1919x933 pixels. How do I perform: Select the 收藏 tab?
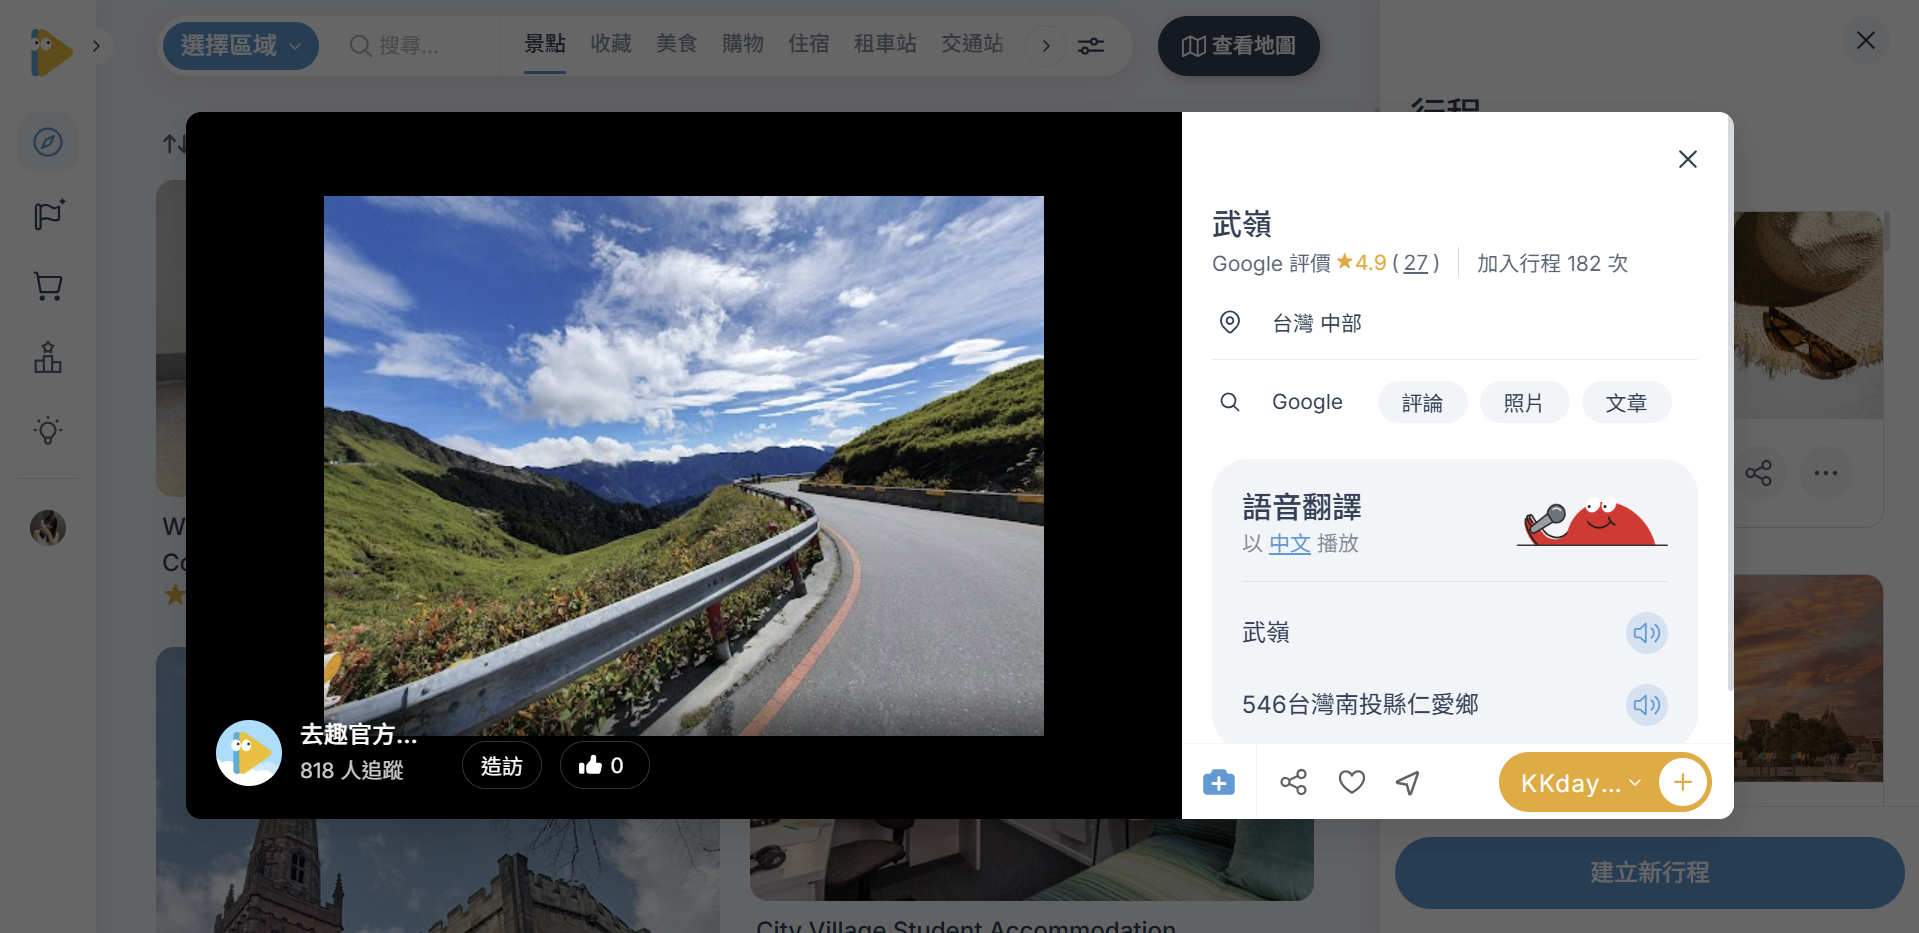tap(611, 44)
